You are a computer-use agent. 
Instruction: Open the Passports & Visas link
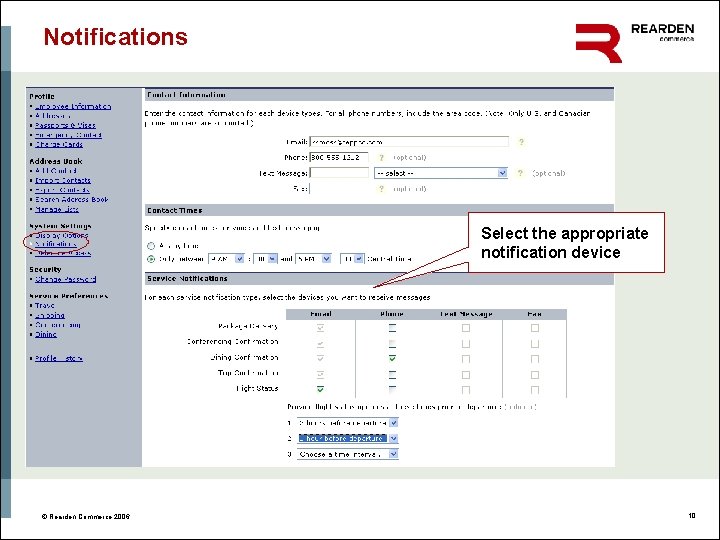pos(65,125)
